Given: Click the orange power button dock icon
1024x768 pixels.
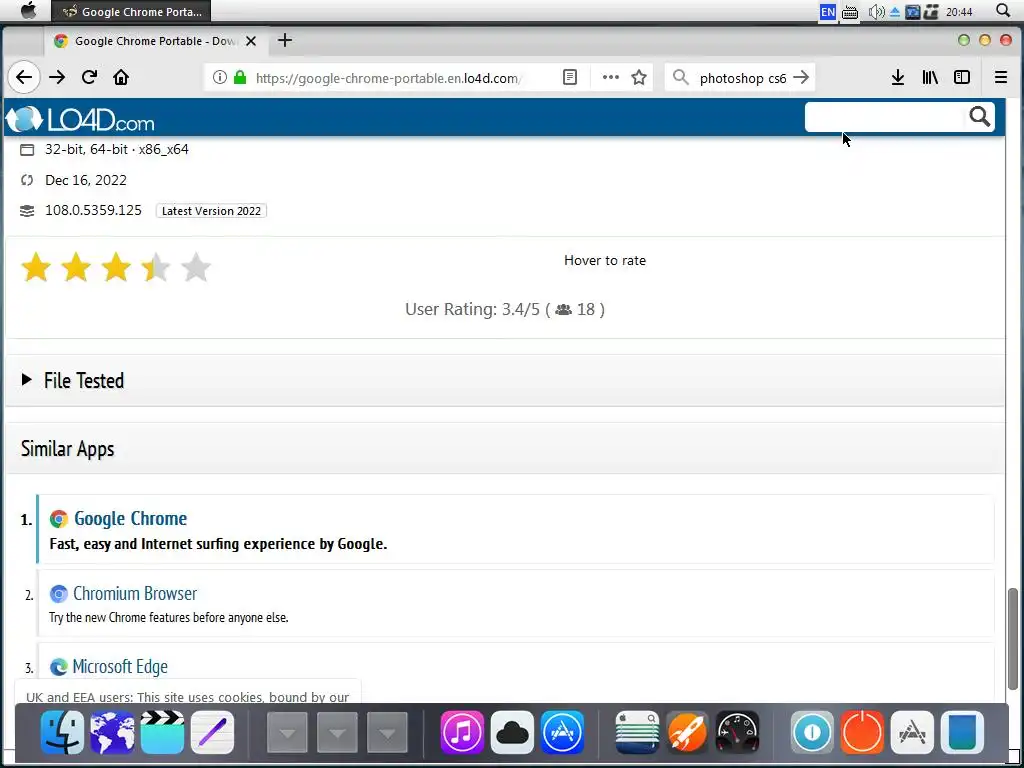Looking at the screenshot, I should tap(862, 732).
